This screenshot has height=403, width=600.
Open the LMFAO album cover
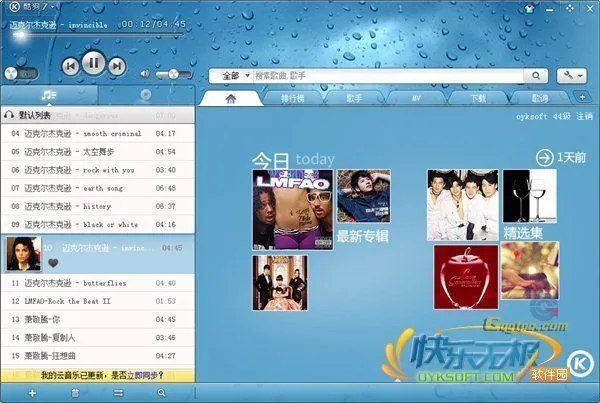click(293, 210)
